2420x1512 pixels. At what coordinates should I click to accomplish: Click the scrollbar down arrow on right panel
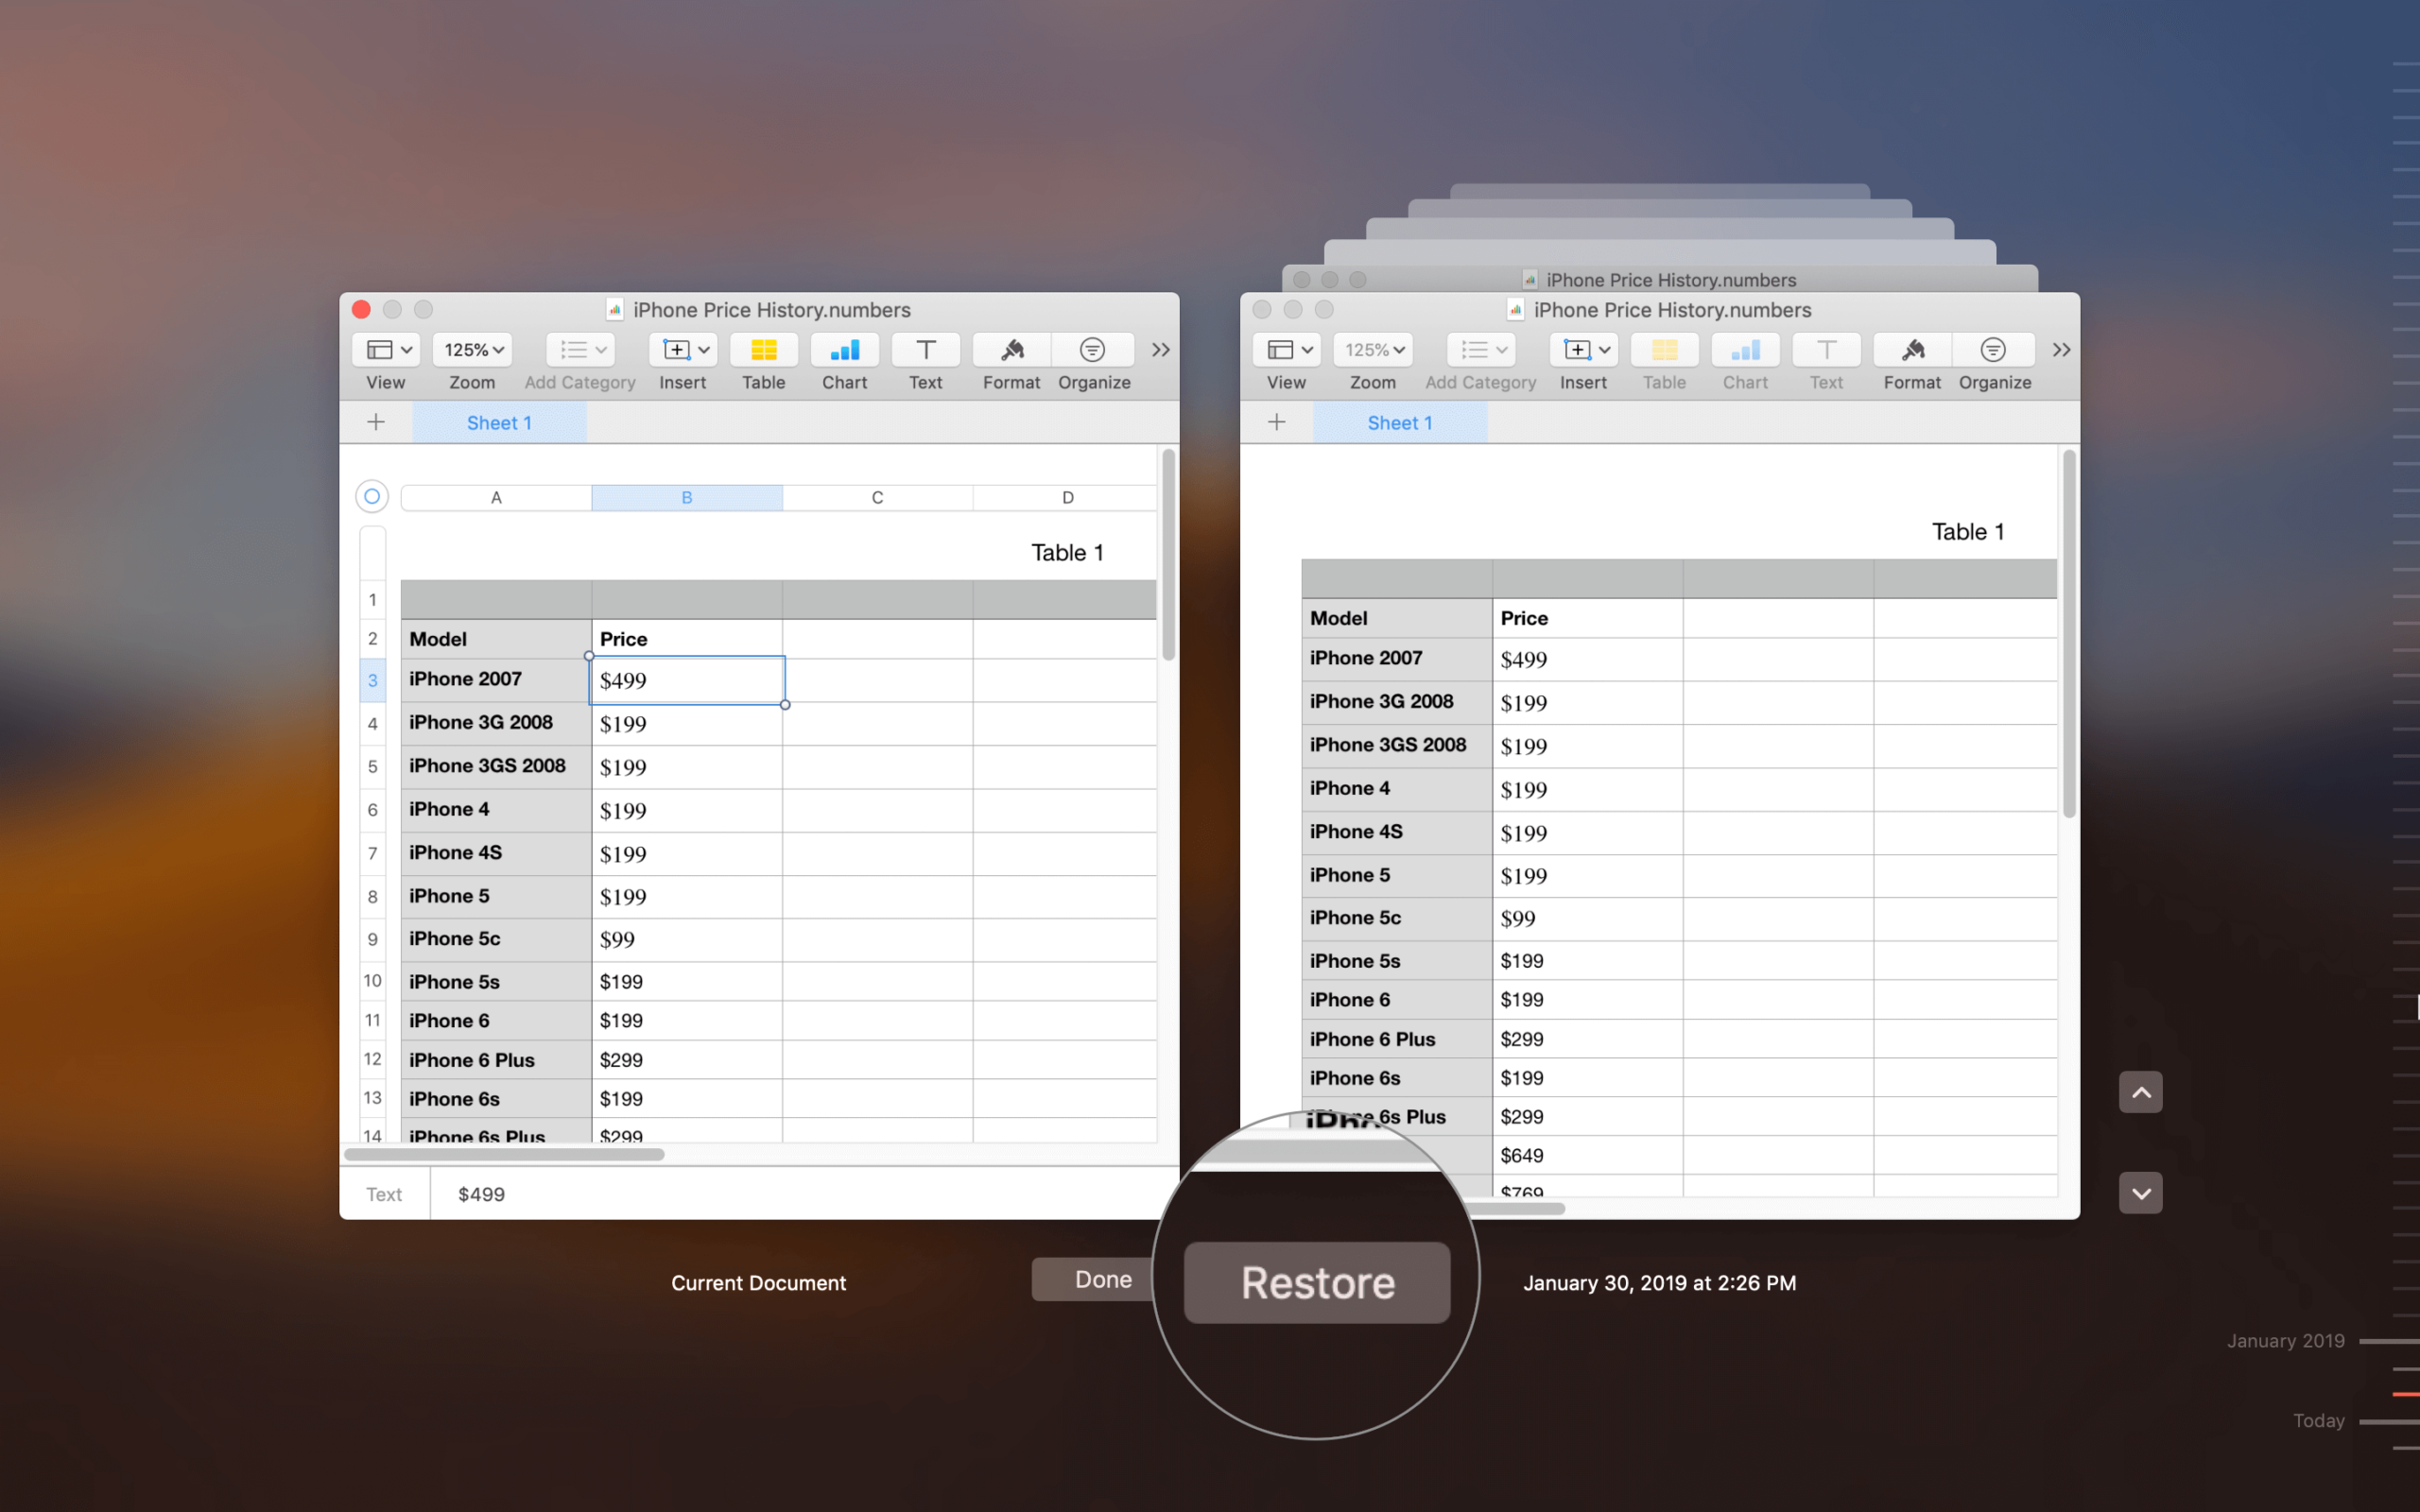2141,1194
